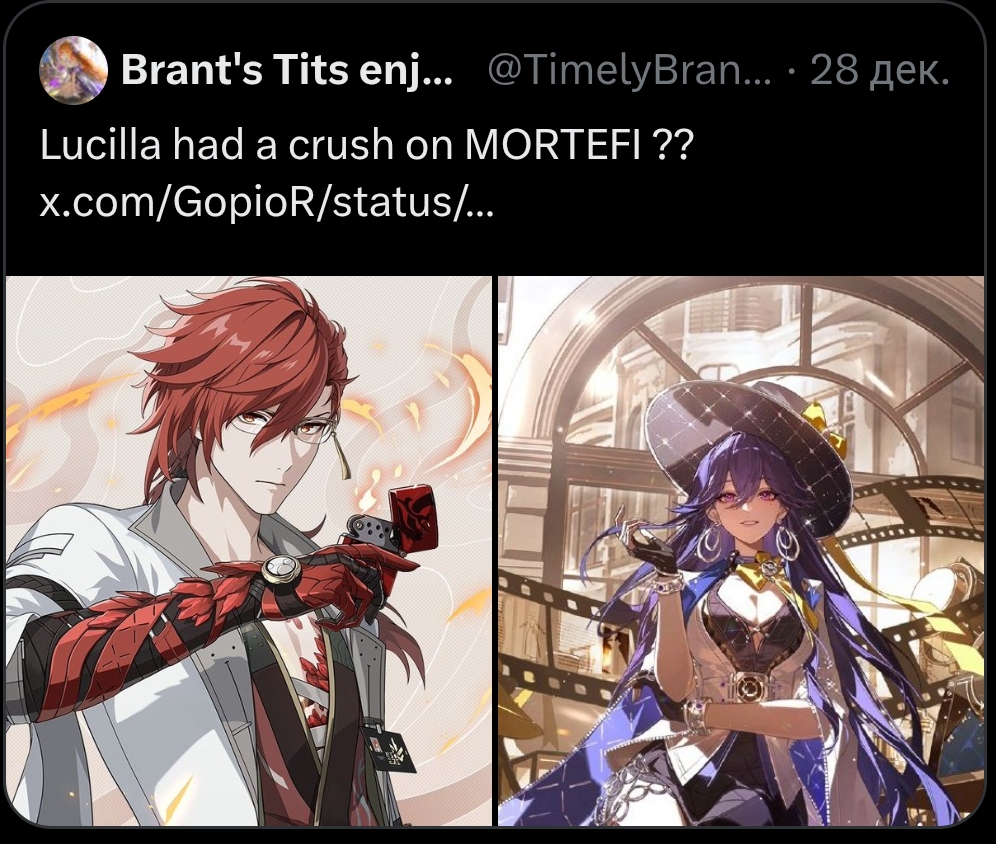996x844 pixels.
Task: Click the yellow necktie on the purple-haired girl
Action: point(763,567)
